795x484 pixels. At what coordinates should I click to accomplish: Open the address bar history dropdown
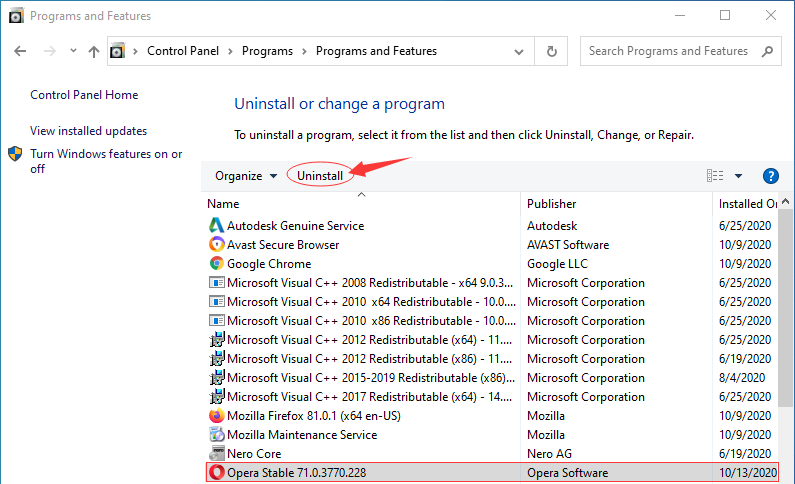[519, 51]
